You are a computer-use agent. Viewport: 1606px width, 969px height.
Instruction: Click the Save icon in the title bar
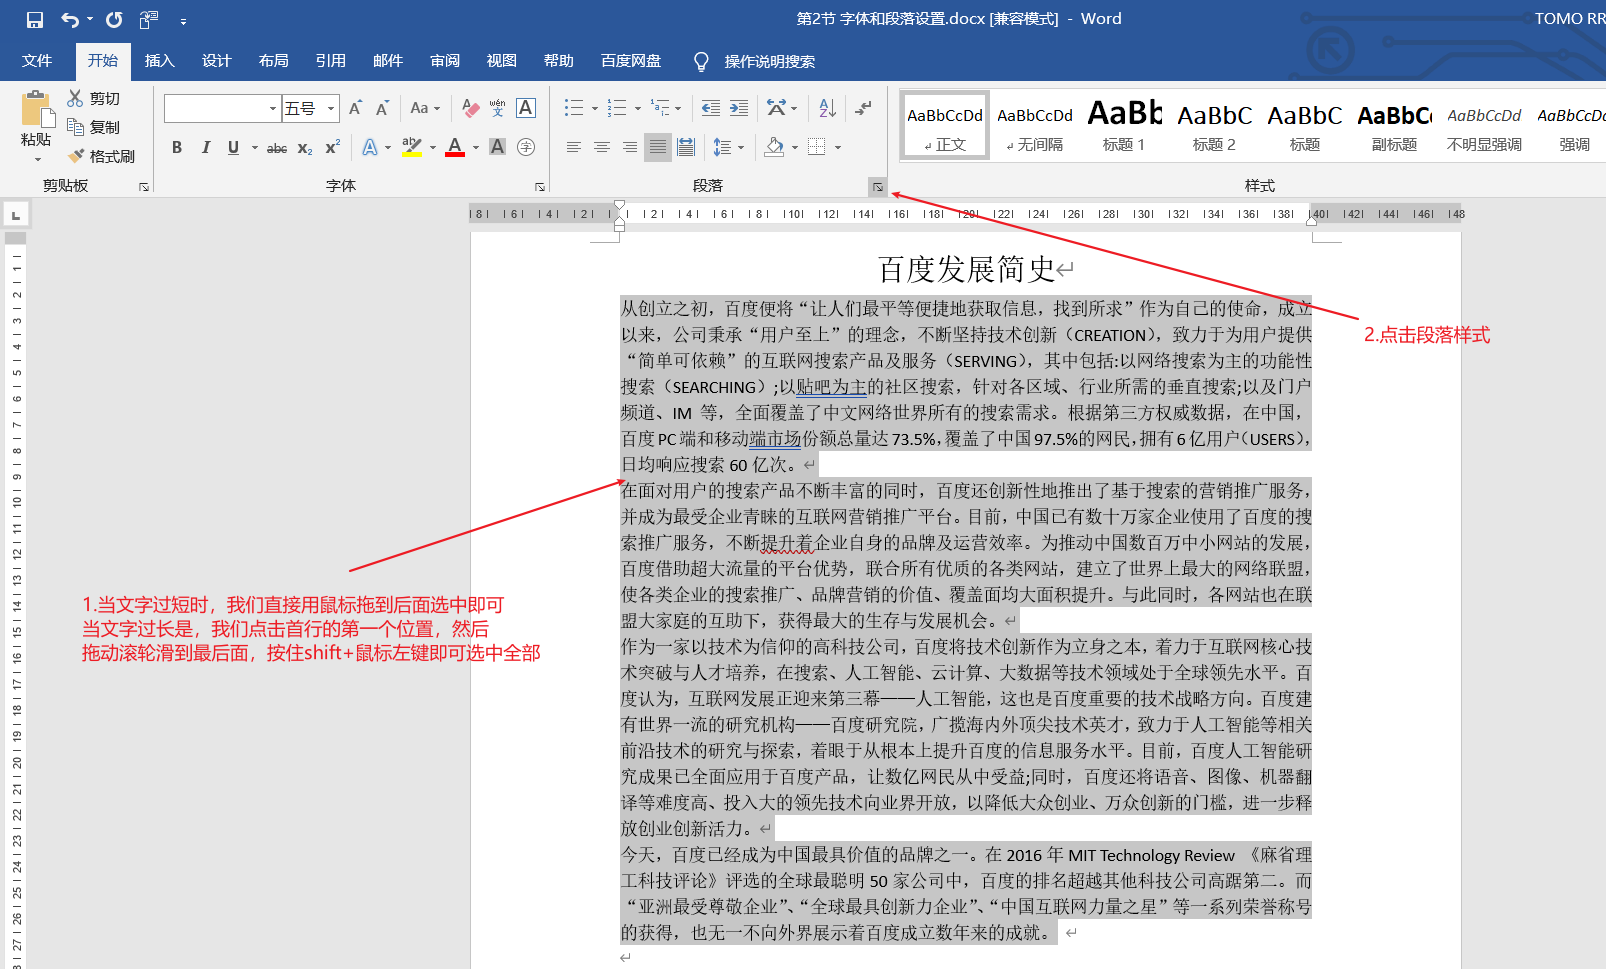pyautogui.click(x=35, y=19)
